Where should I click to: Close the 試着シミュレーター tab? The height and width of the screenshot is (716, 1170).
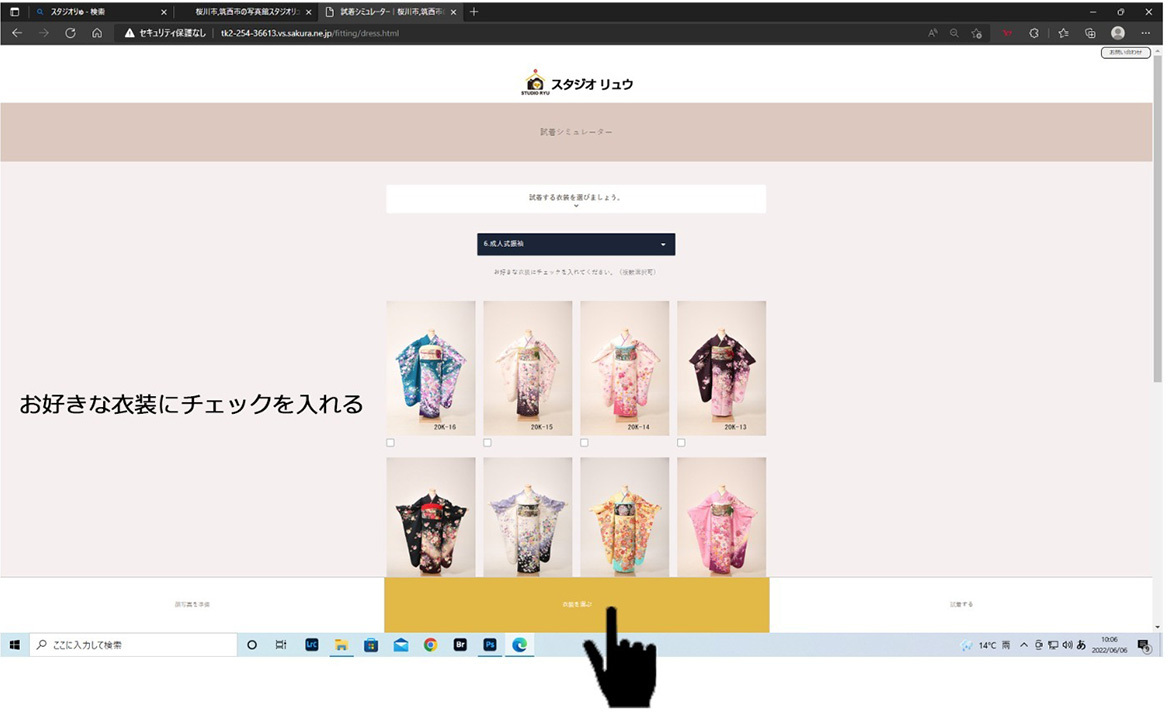[453, 12]
